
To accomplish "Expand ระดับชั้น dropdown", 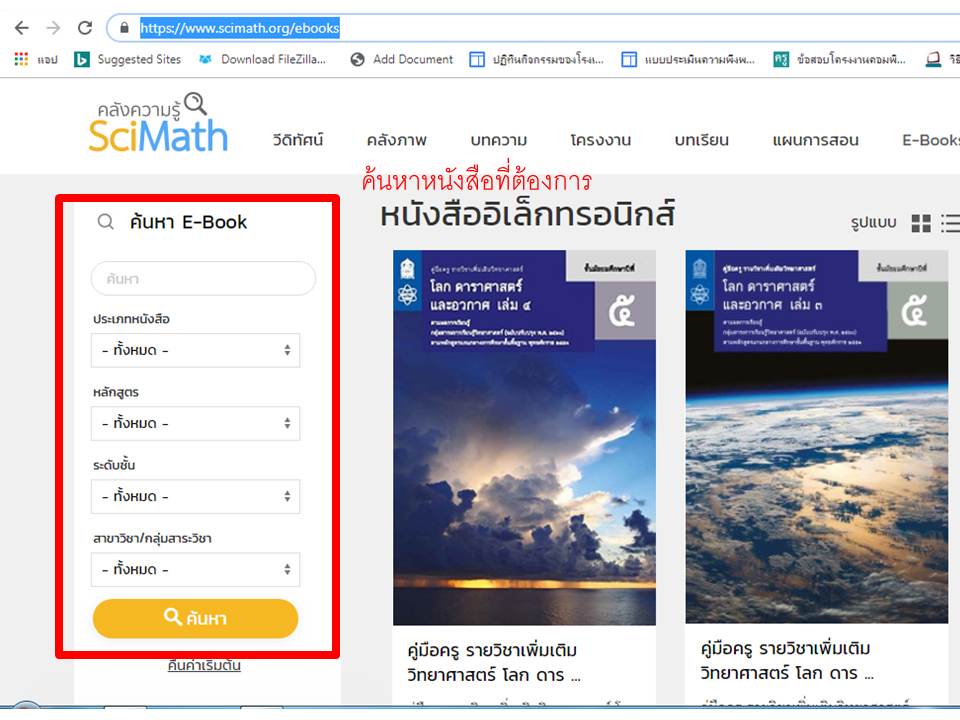I will click(195, 496).
